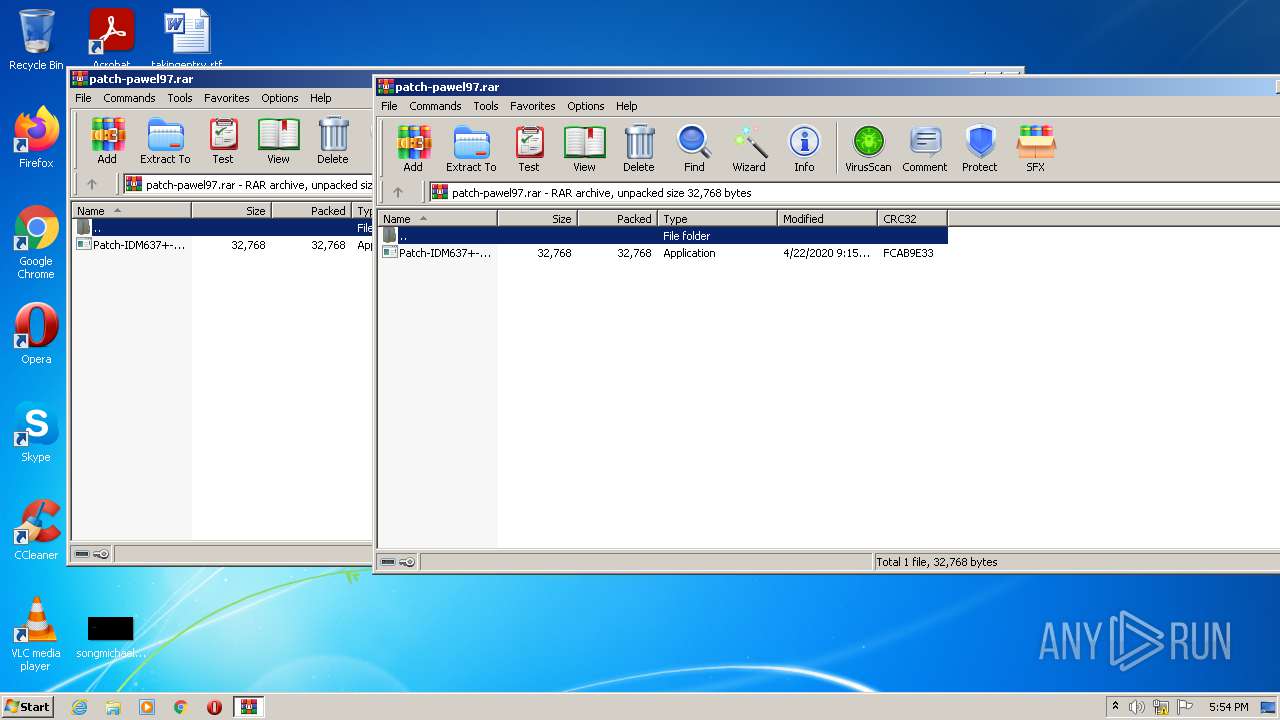Show archive Info from toolbar
Screen dimensions: 1280x720
(x=804, y=149)
